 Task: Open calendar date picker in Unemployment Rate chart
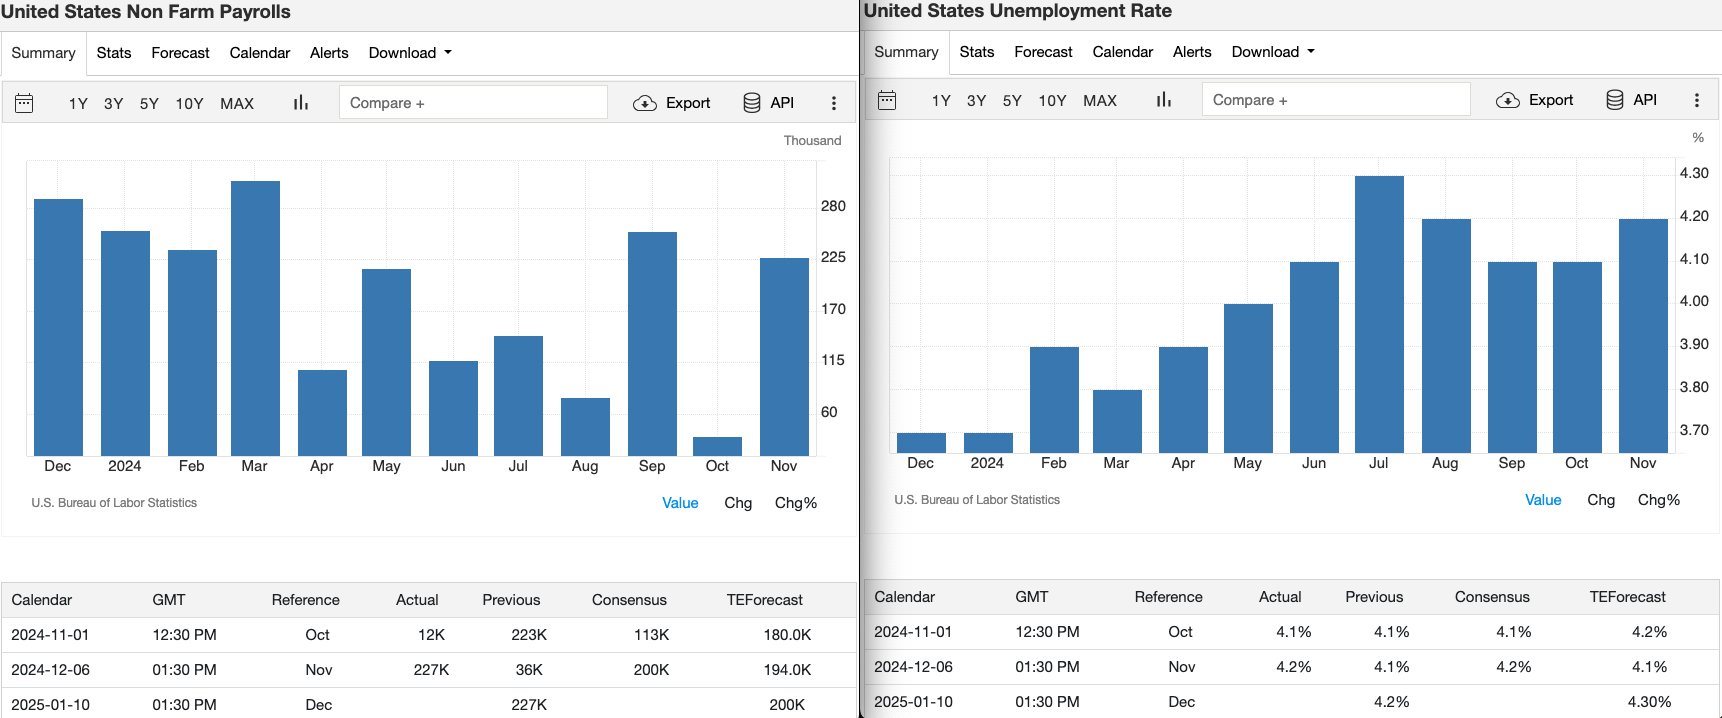click(887, 100)
